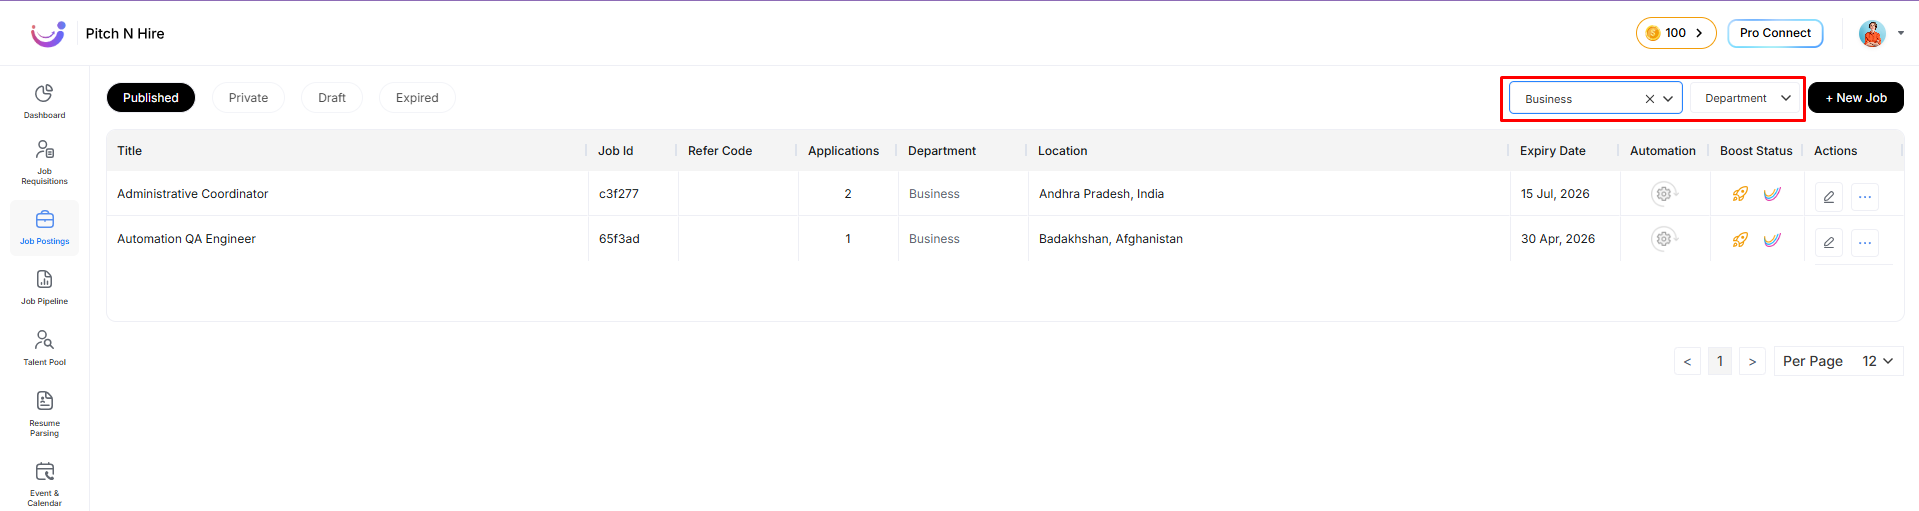The width and height of the screenshot is (1919, 511).
Task: Click the Pitch N Hire title text
Action: 125,33
